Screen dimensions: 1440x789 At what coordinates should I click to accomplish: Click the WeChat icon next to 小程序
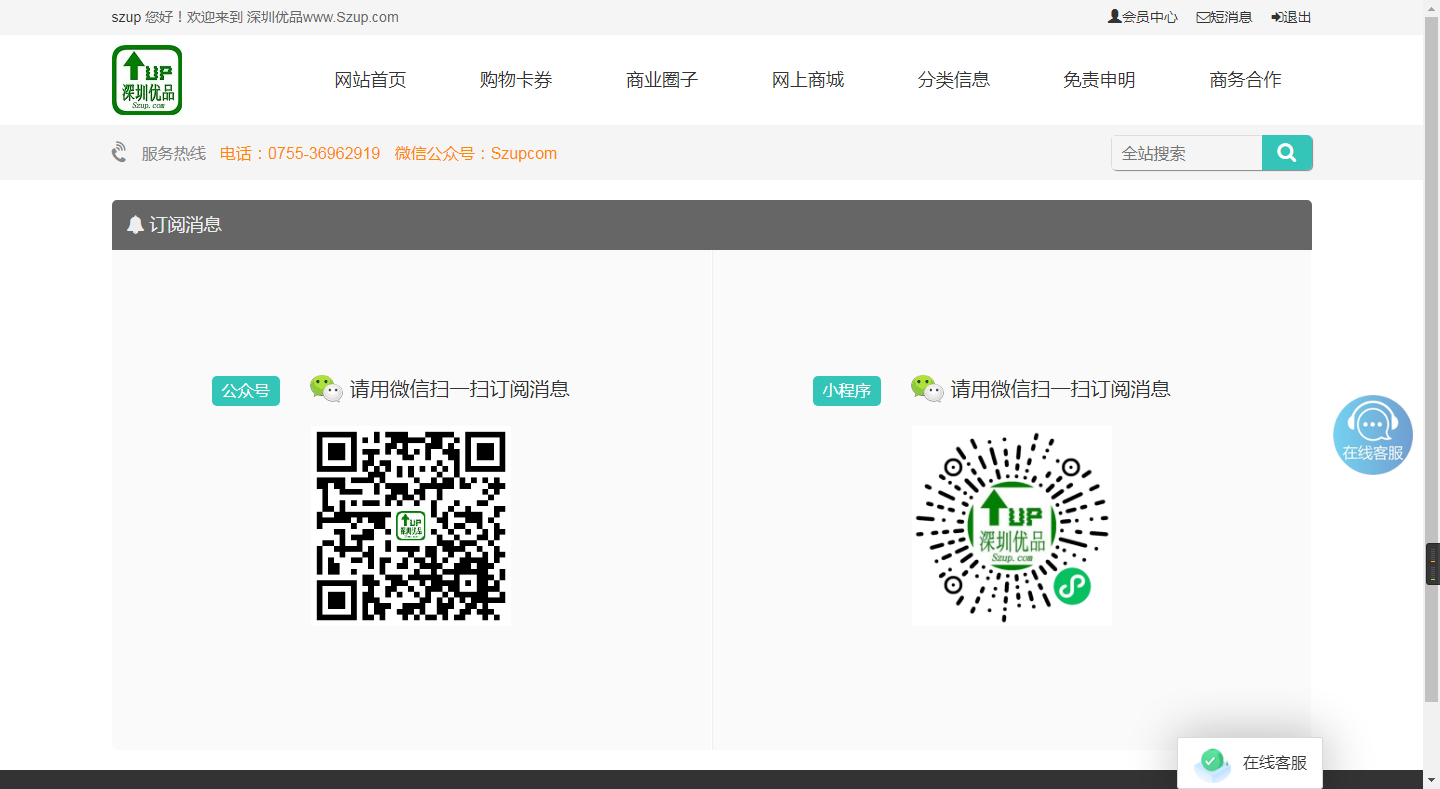(x=927, y=389)
